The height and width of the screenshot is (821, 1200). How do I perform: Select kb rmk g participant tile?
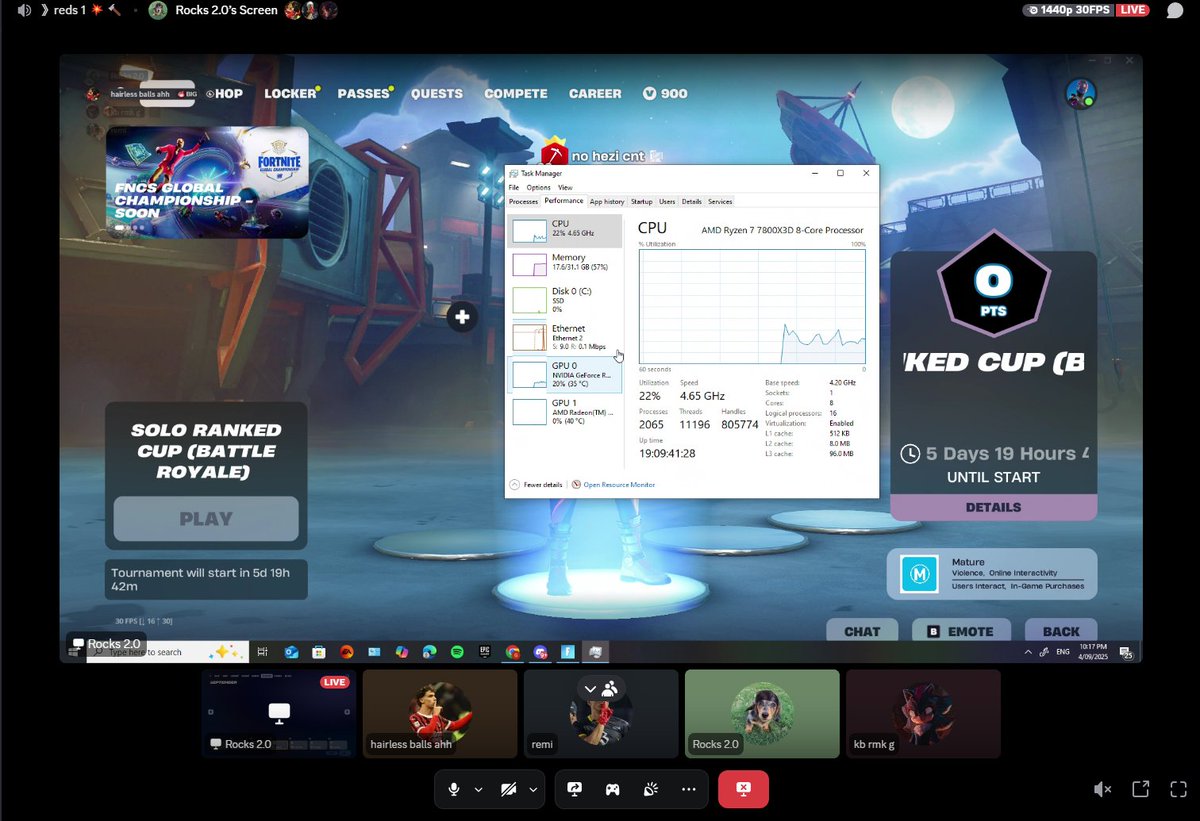[x=923, y=714]
